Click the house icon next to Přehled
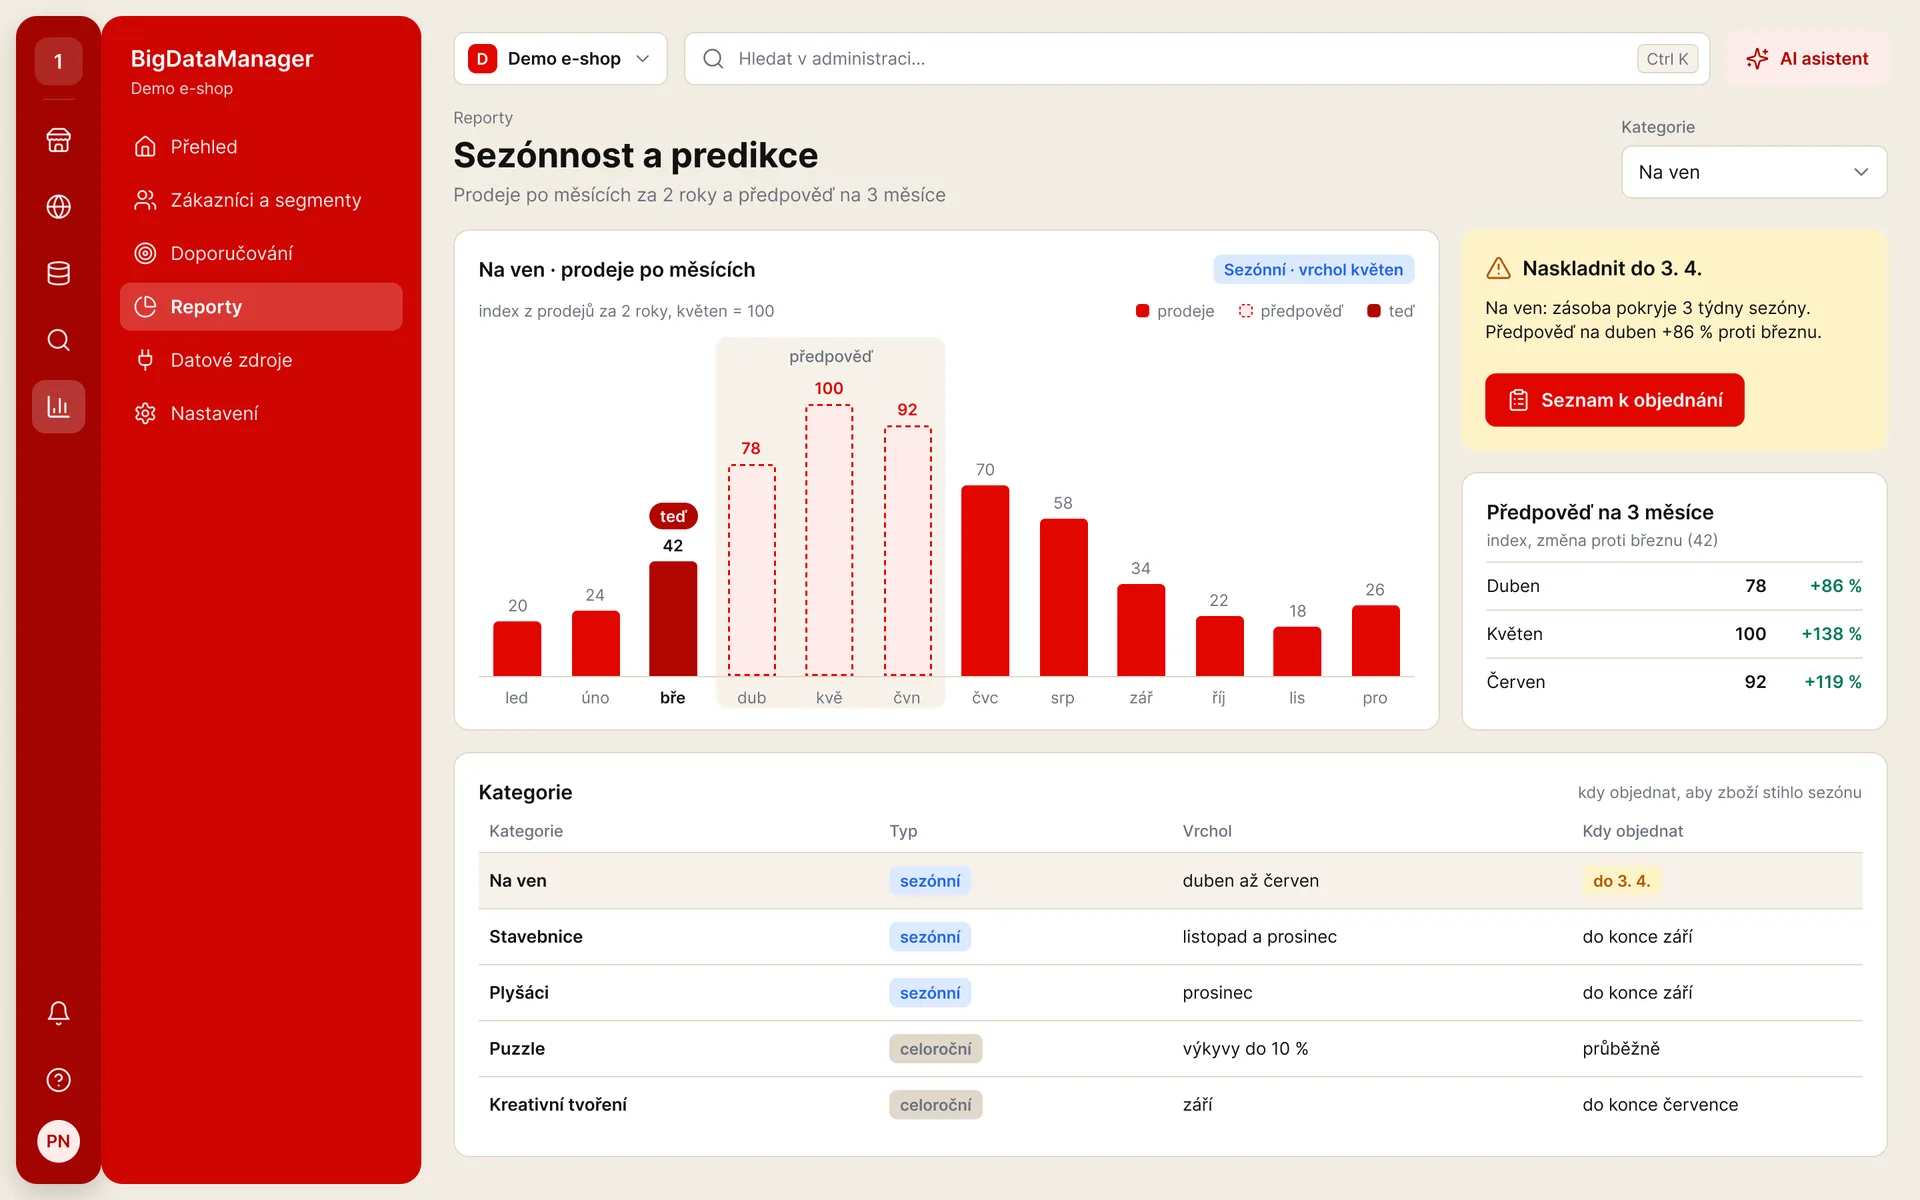 click(x=145, y=147)
